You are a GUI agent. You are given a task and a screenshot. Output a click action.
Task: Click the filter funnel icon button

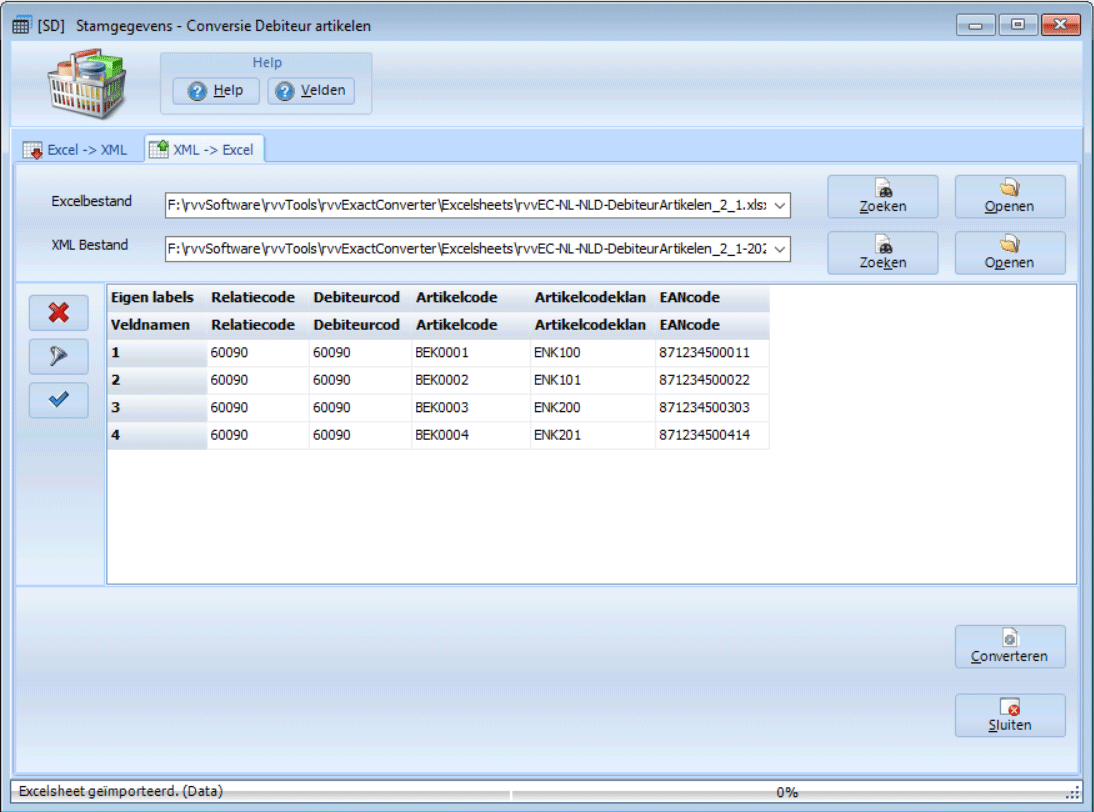click(x=59, y=356)
